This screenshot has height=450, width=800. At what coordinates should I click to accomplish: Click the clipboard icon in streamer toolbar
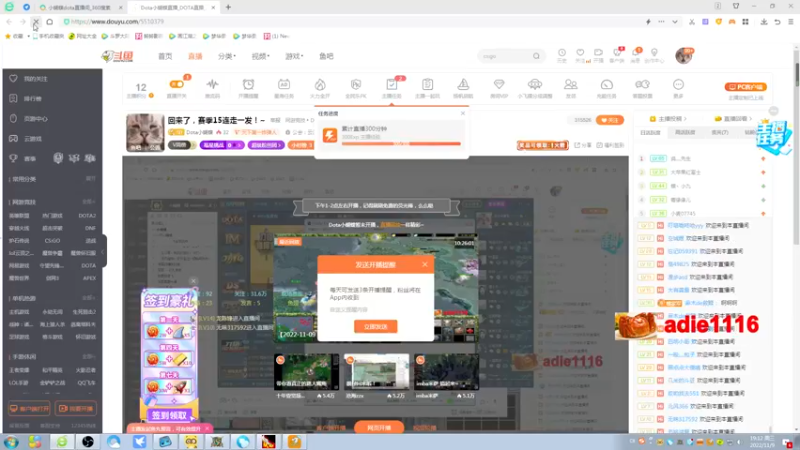pos(428,84)
